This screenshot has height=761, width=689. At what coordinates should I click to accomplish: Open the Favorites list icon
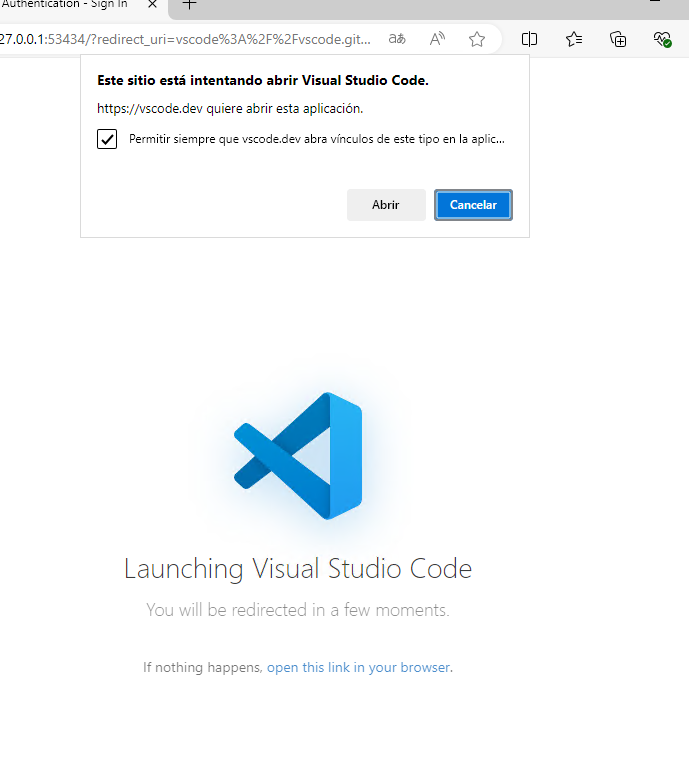pos(574,39)
